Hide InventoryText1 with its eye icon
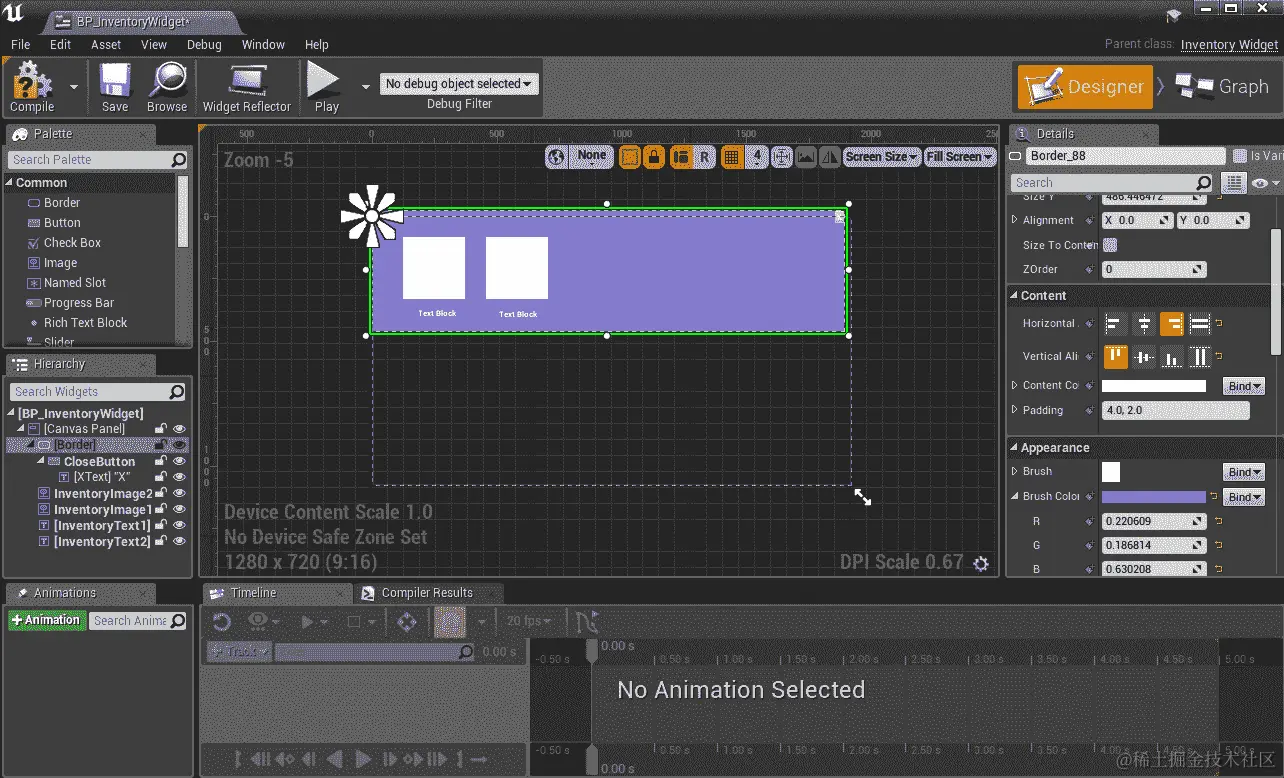 coord(179,526)
